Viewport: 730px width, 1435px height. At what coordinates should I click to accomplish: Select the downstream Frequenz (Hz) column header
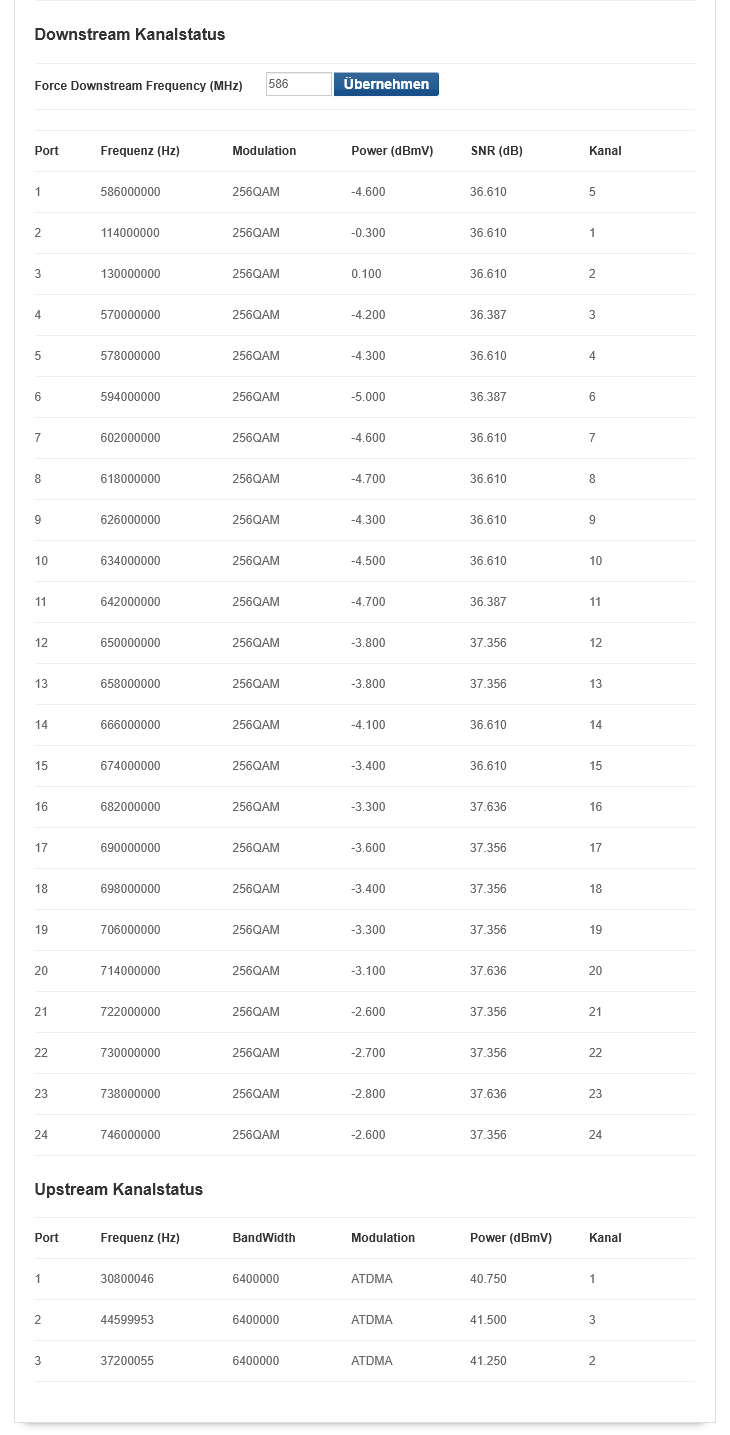(140, 151)
